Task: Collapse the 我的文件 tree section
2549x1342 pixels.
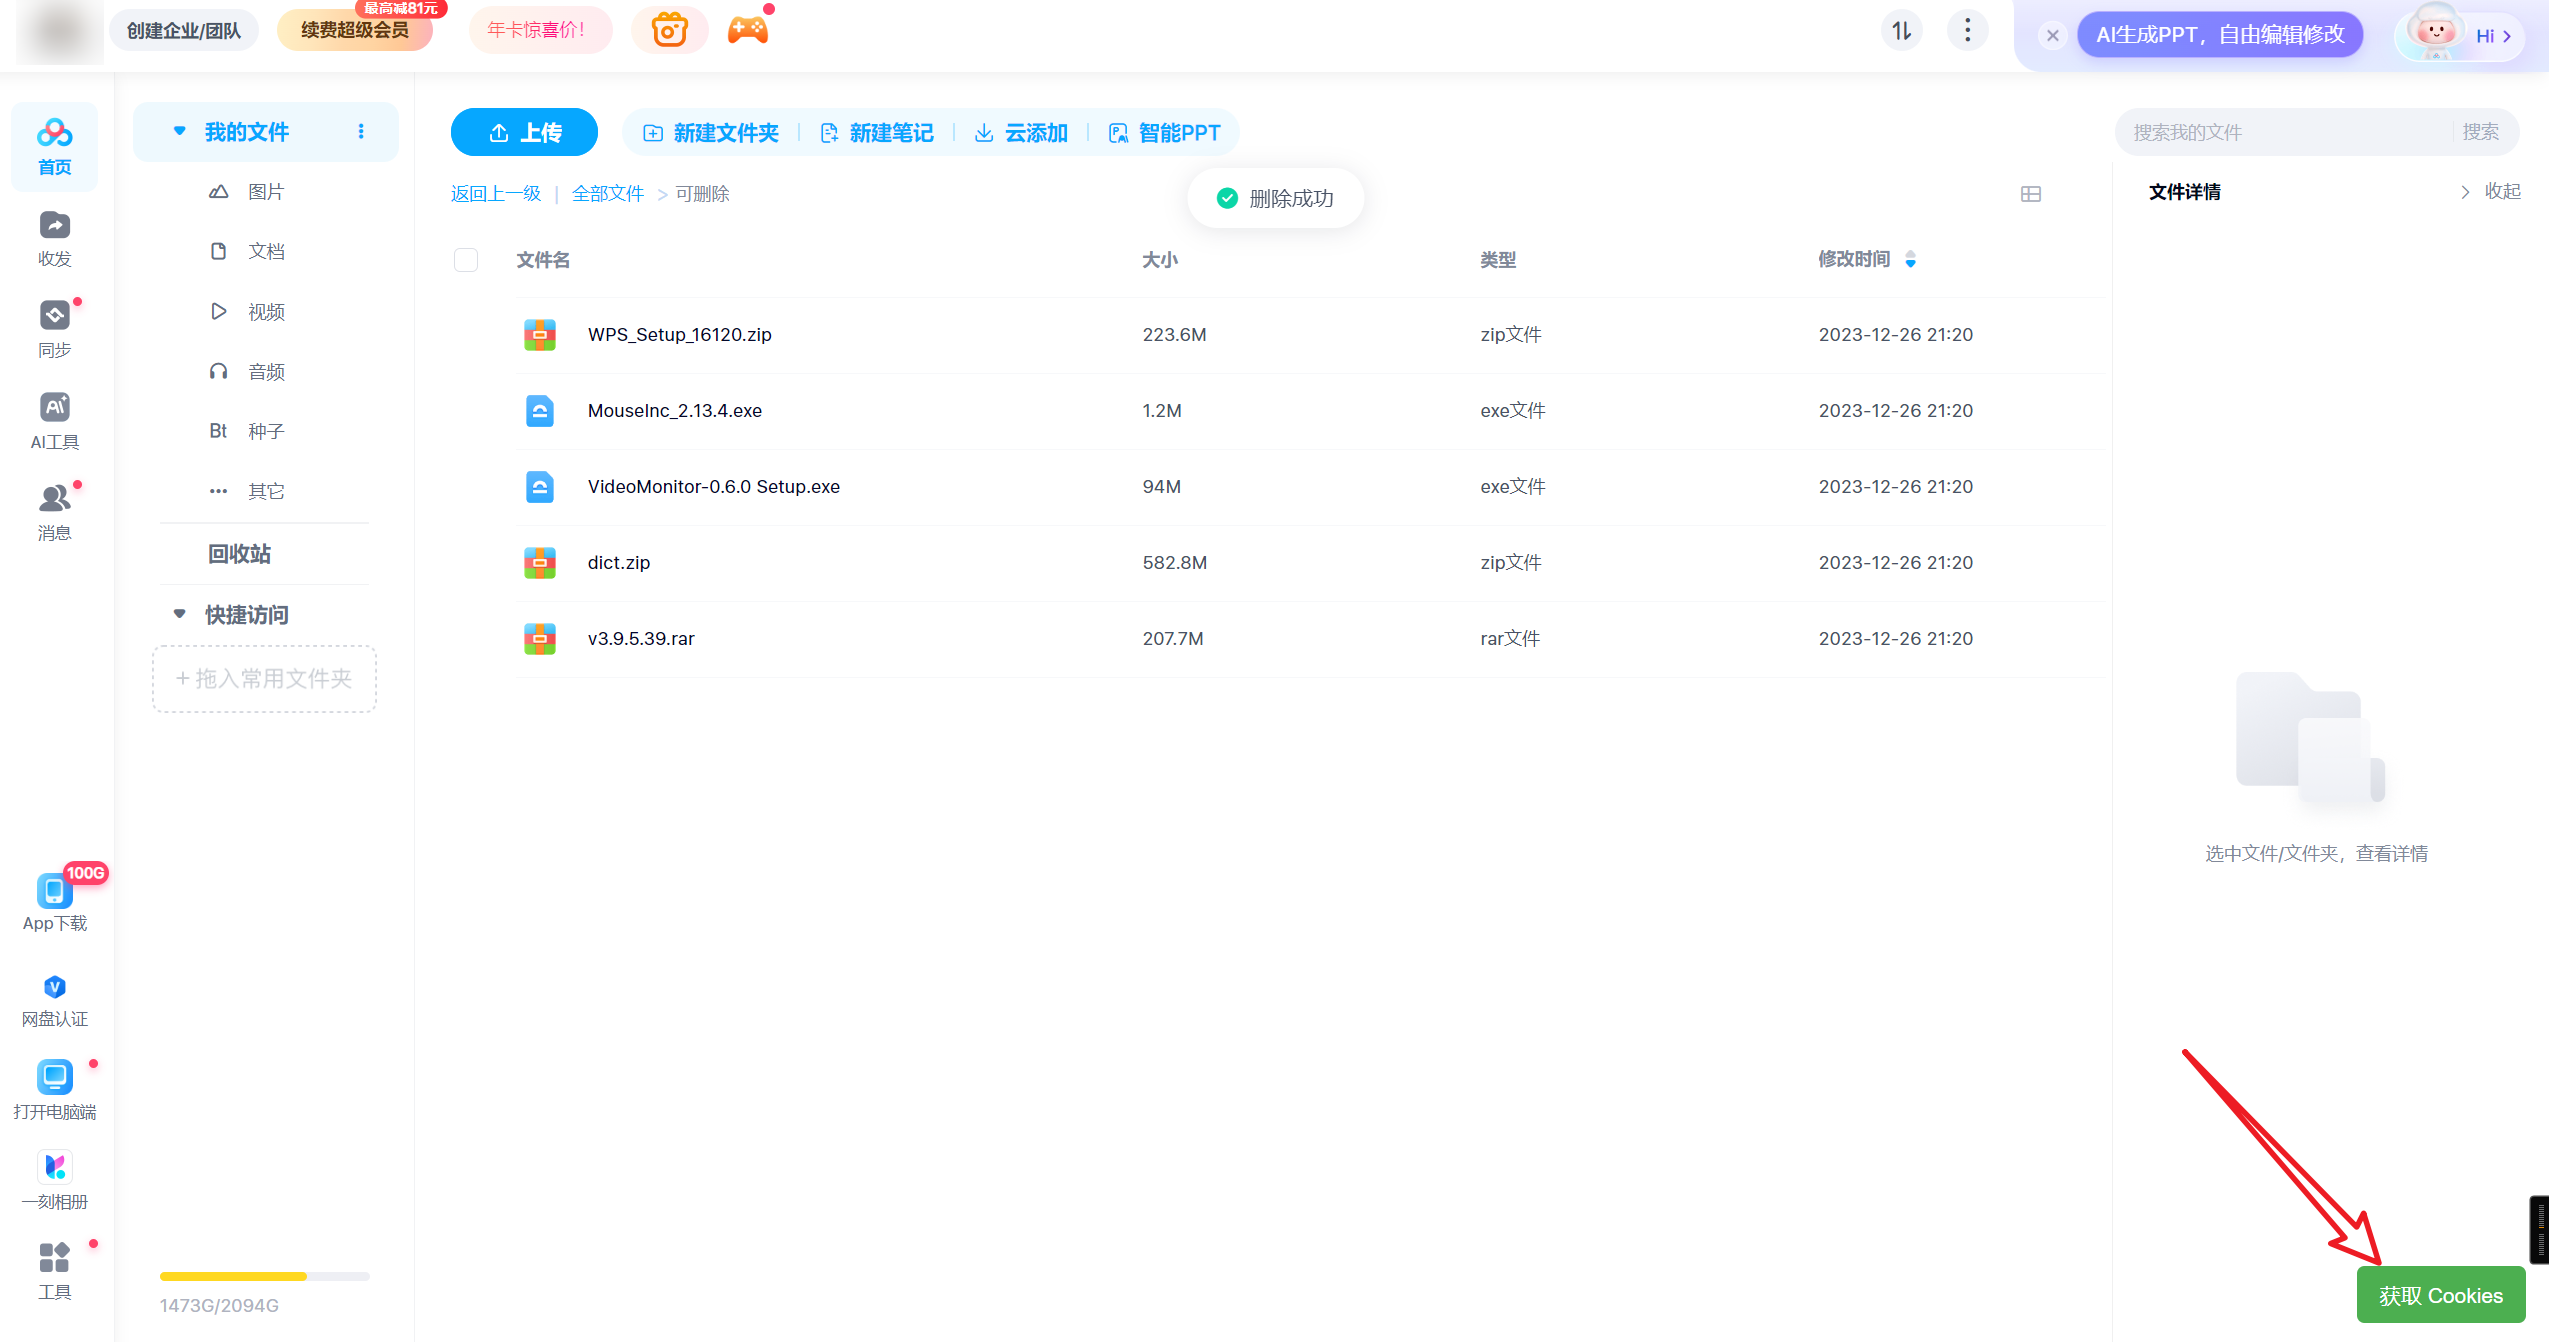Action: (x=180, y=131)
